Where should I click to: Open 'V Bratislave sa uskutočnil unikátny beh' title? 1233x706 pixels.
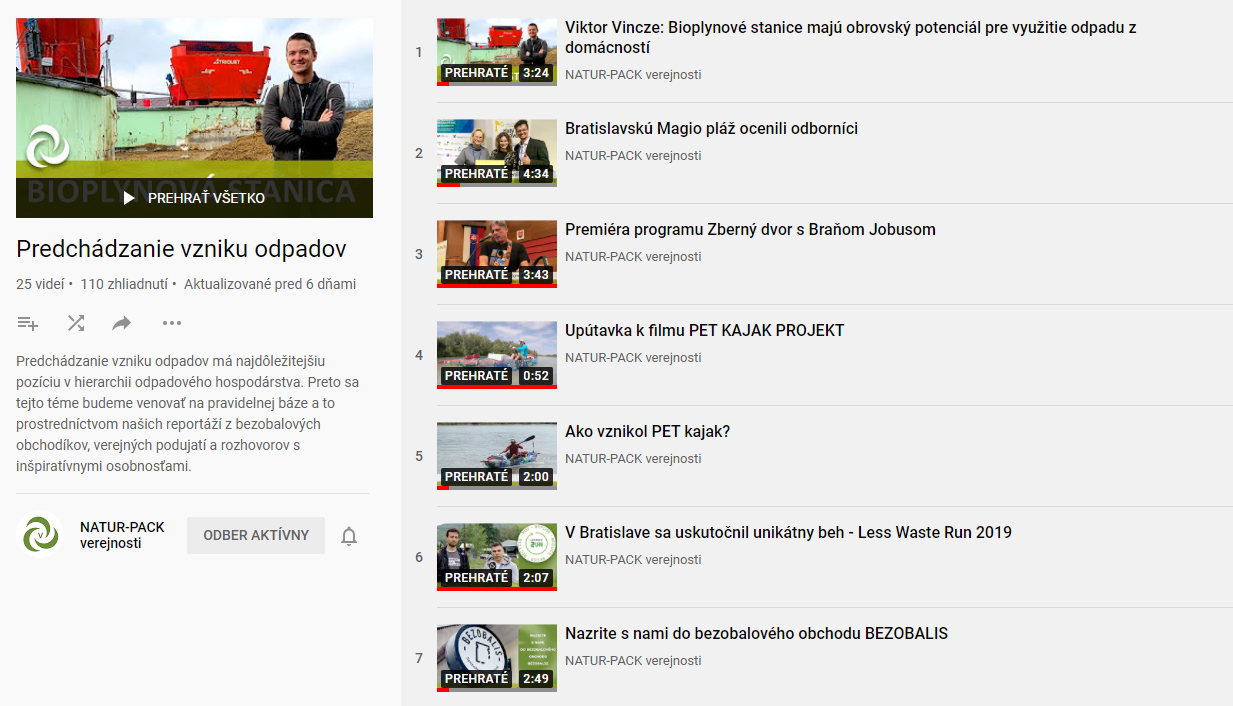(788, 533)
